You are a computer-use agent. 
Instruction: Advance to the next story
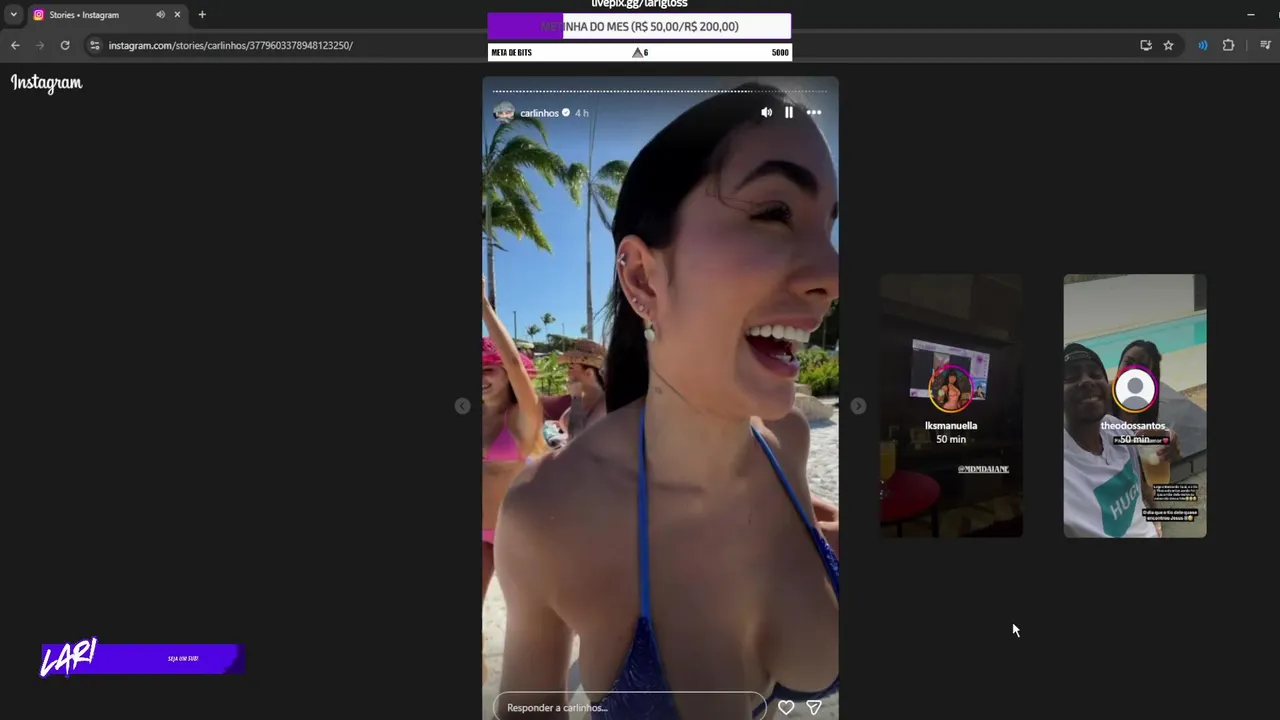[x=858, y=406]
